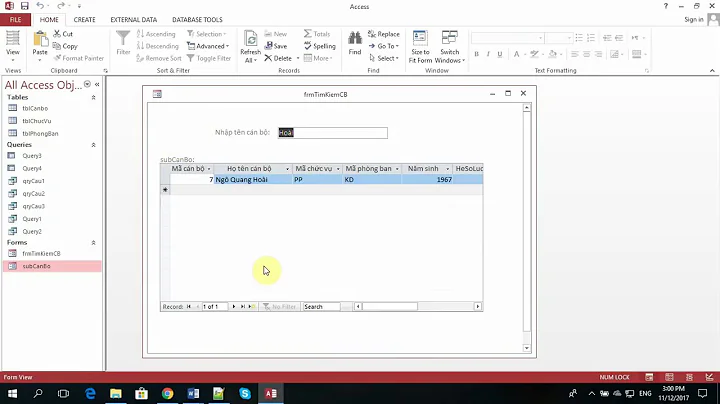Click form vertical scrollbar down arrow
Image resolution: width=720 pixels, height=404 pixels.
(x=527, y=348)
